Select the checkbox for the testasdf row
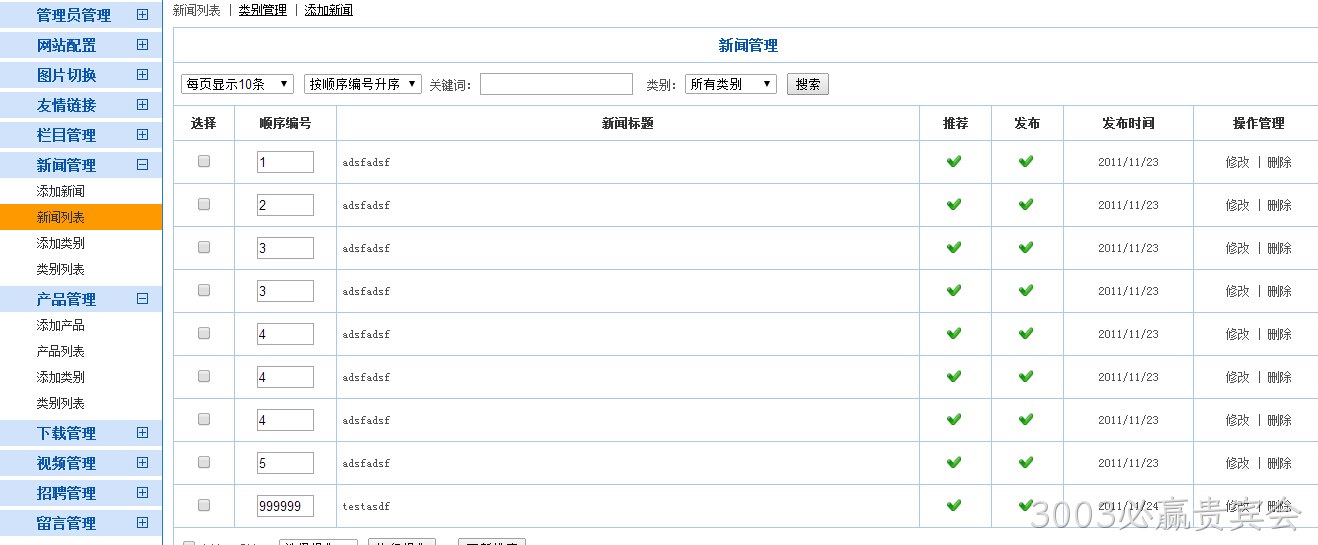Image resolution: width=1318 pixels, height=545 pixels. click(x=204, y=505)
